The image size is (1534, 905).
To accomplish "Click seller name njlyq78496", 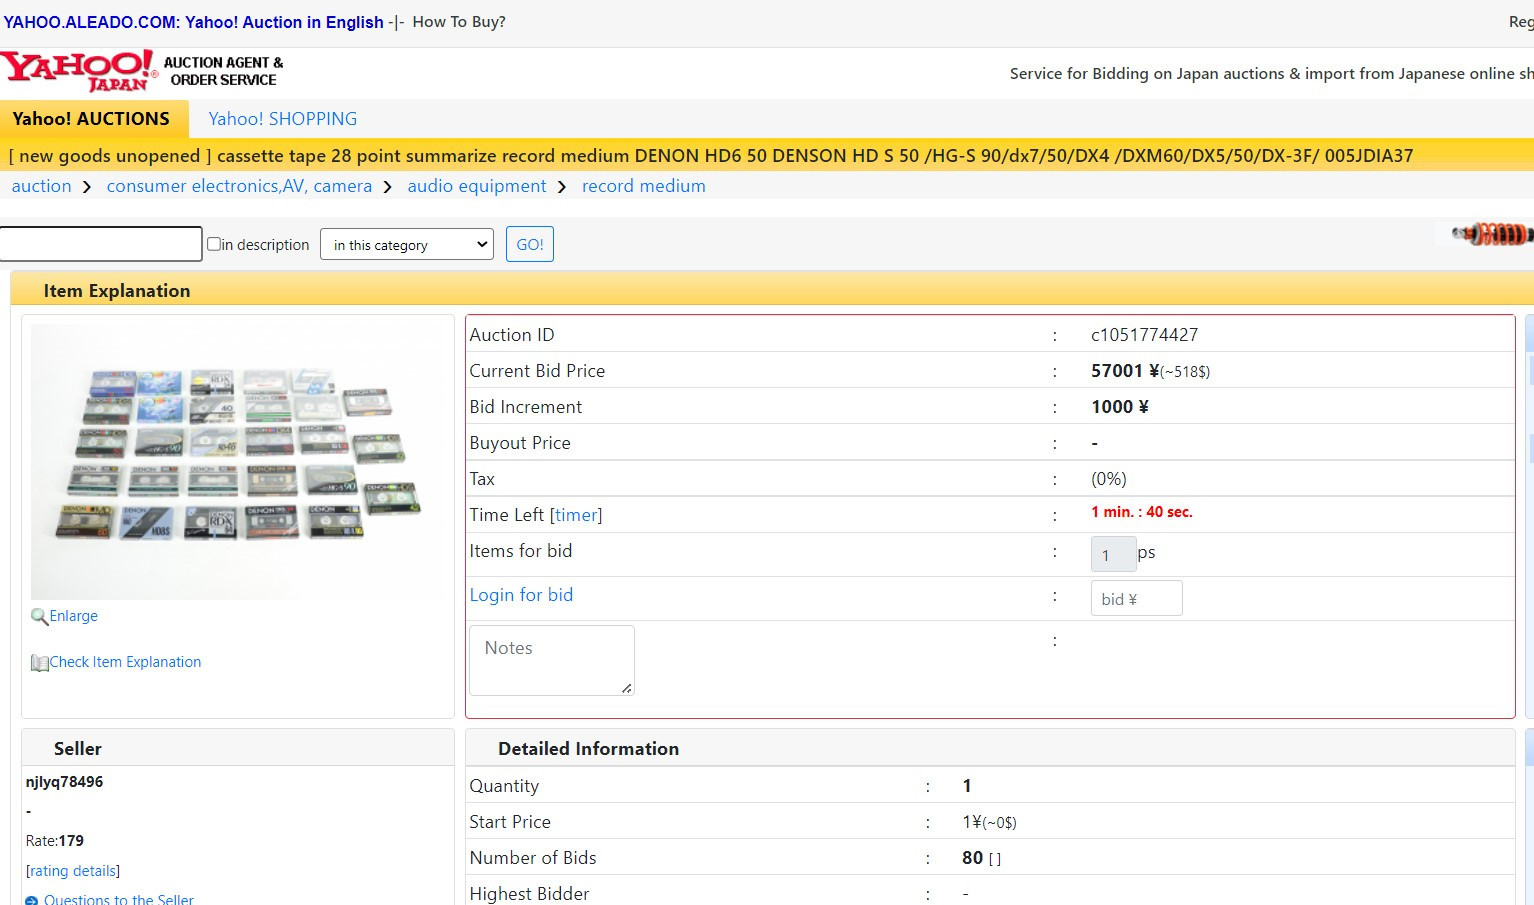I will click(x=64, y=782).
